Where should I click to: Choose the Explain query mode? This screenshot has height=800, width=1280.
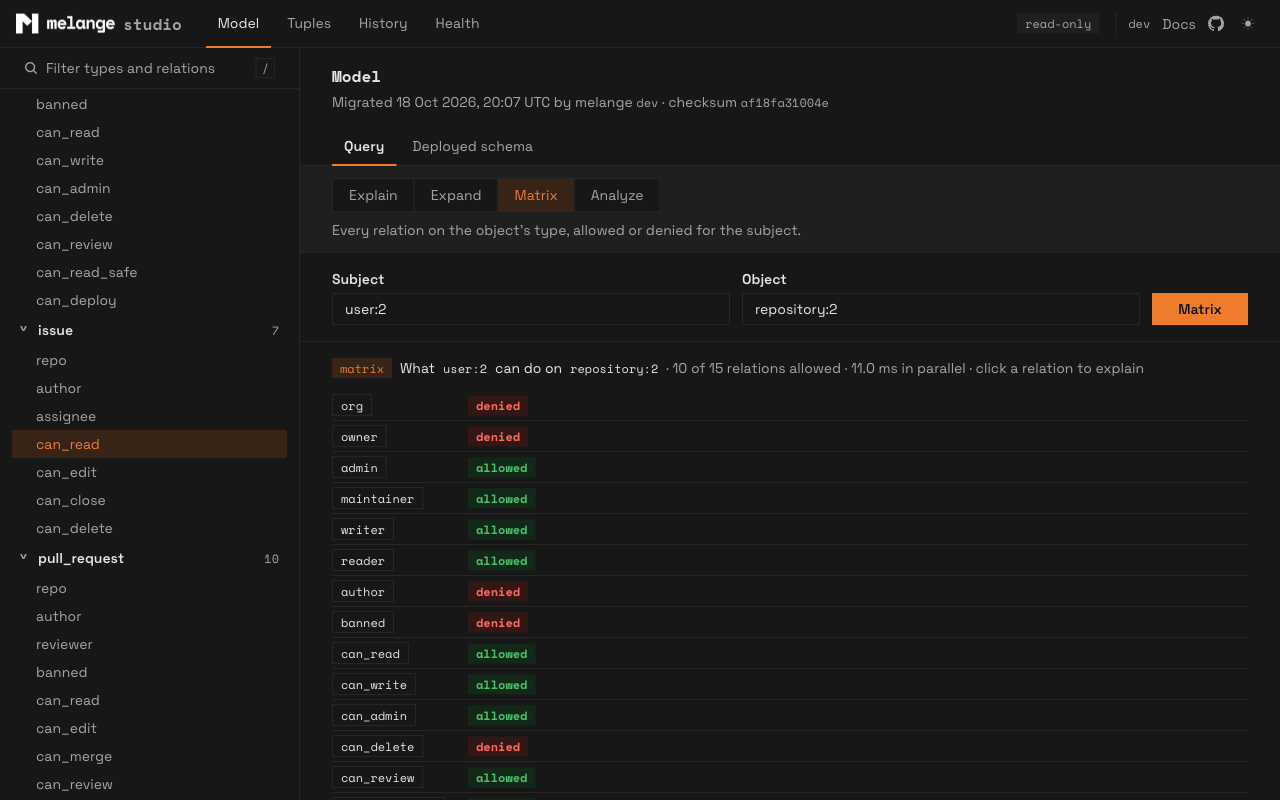(373, 195)
